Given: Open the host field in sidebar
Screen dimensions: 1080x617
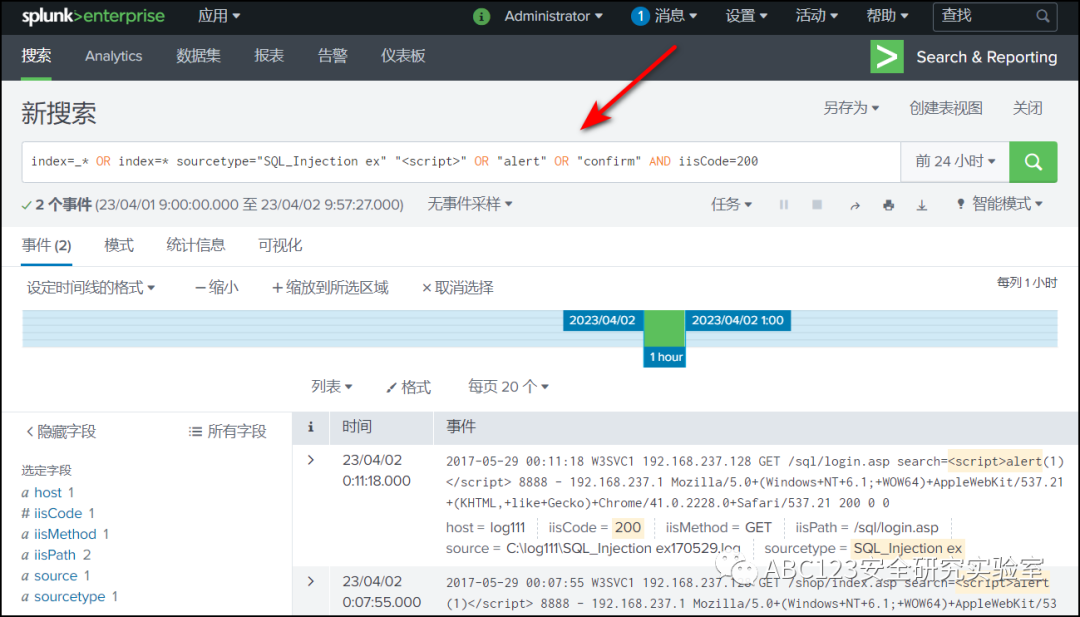Looking at the screenshot, I should click(48, 492).
